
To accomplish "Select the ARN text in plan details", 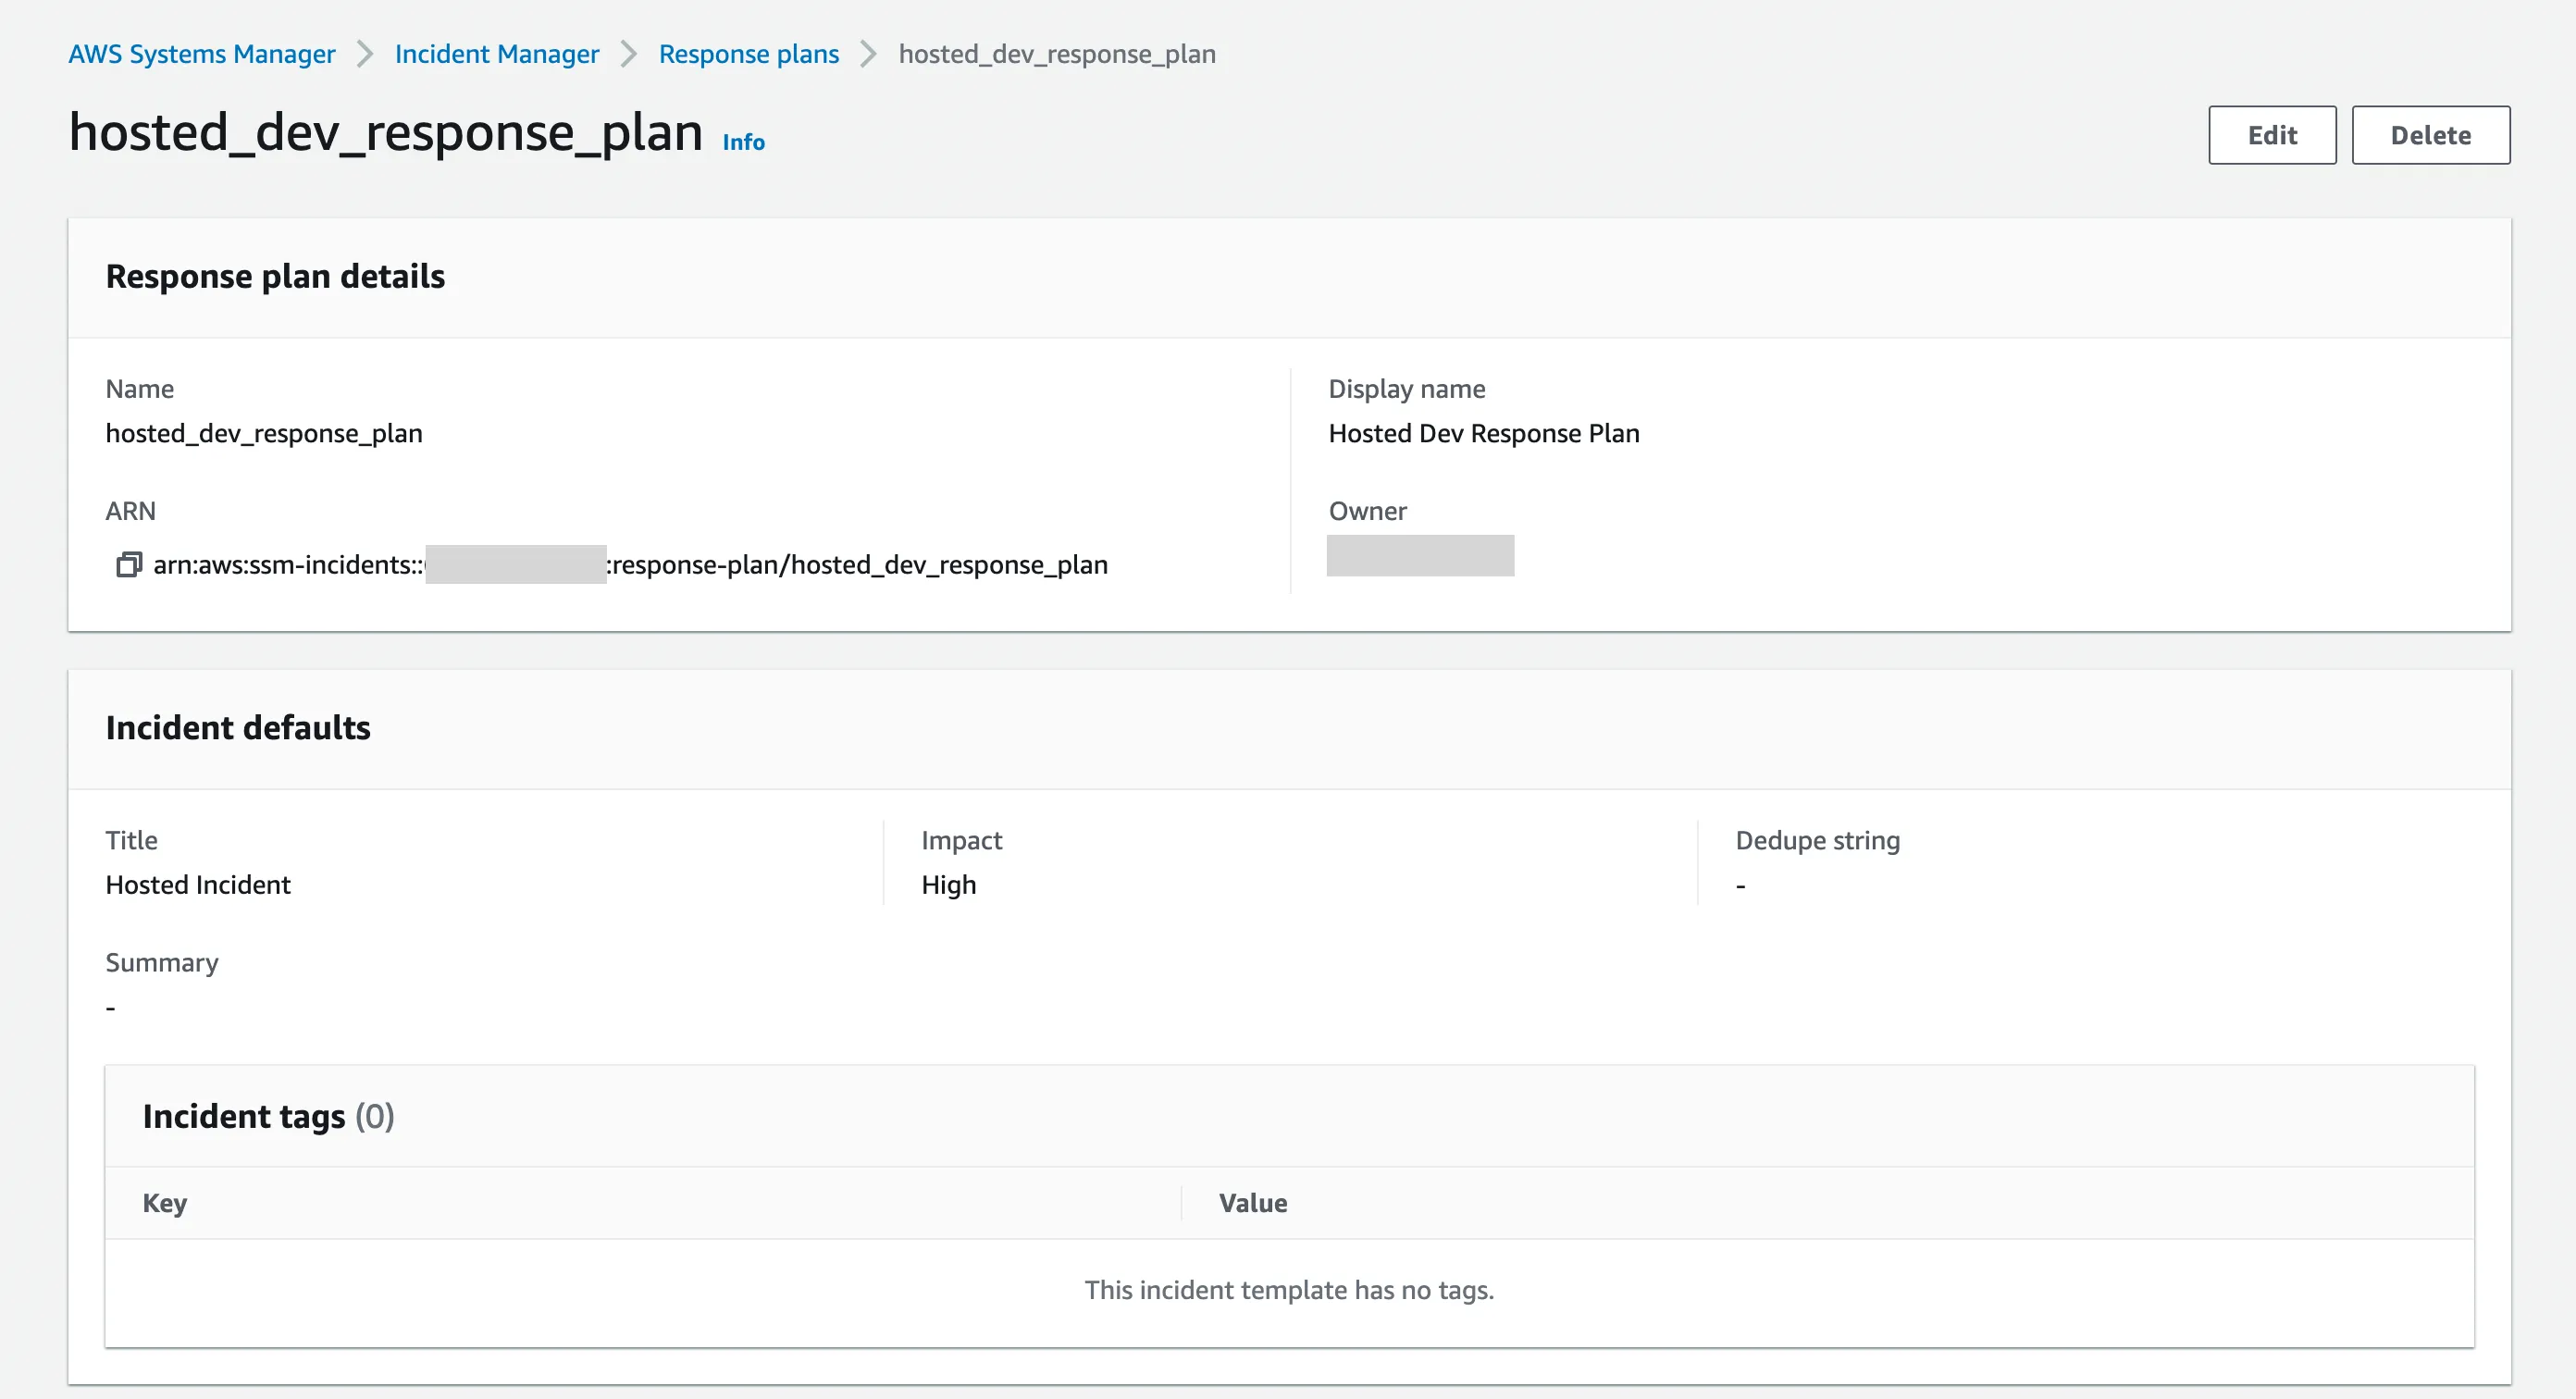I will [631, 564].
